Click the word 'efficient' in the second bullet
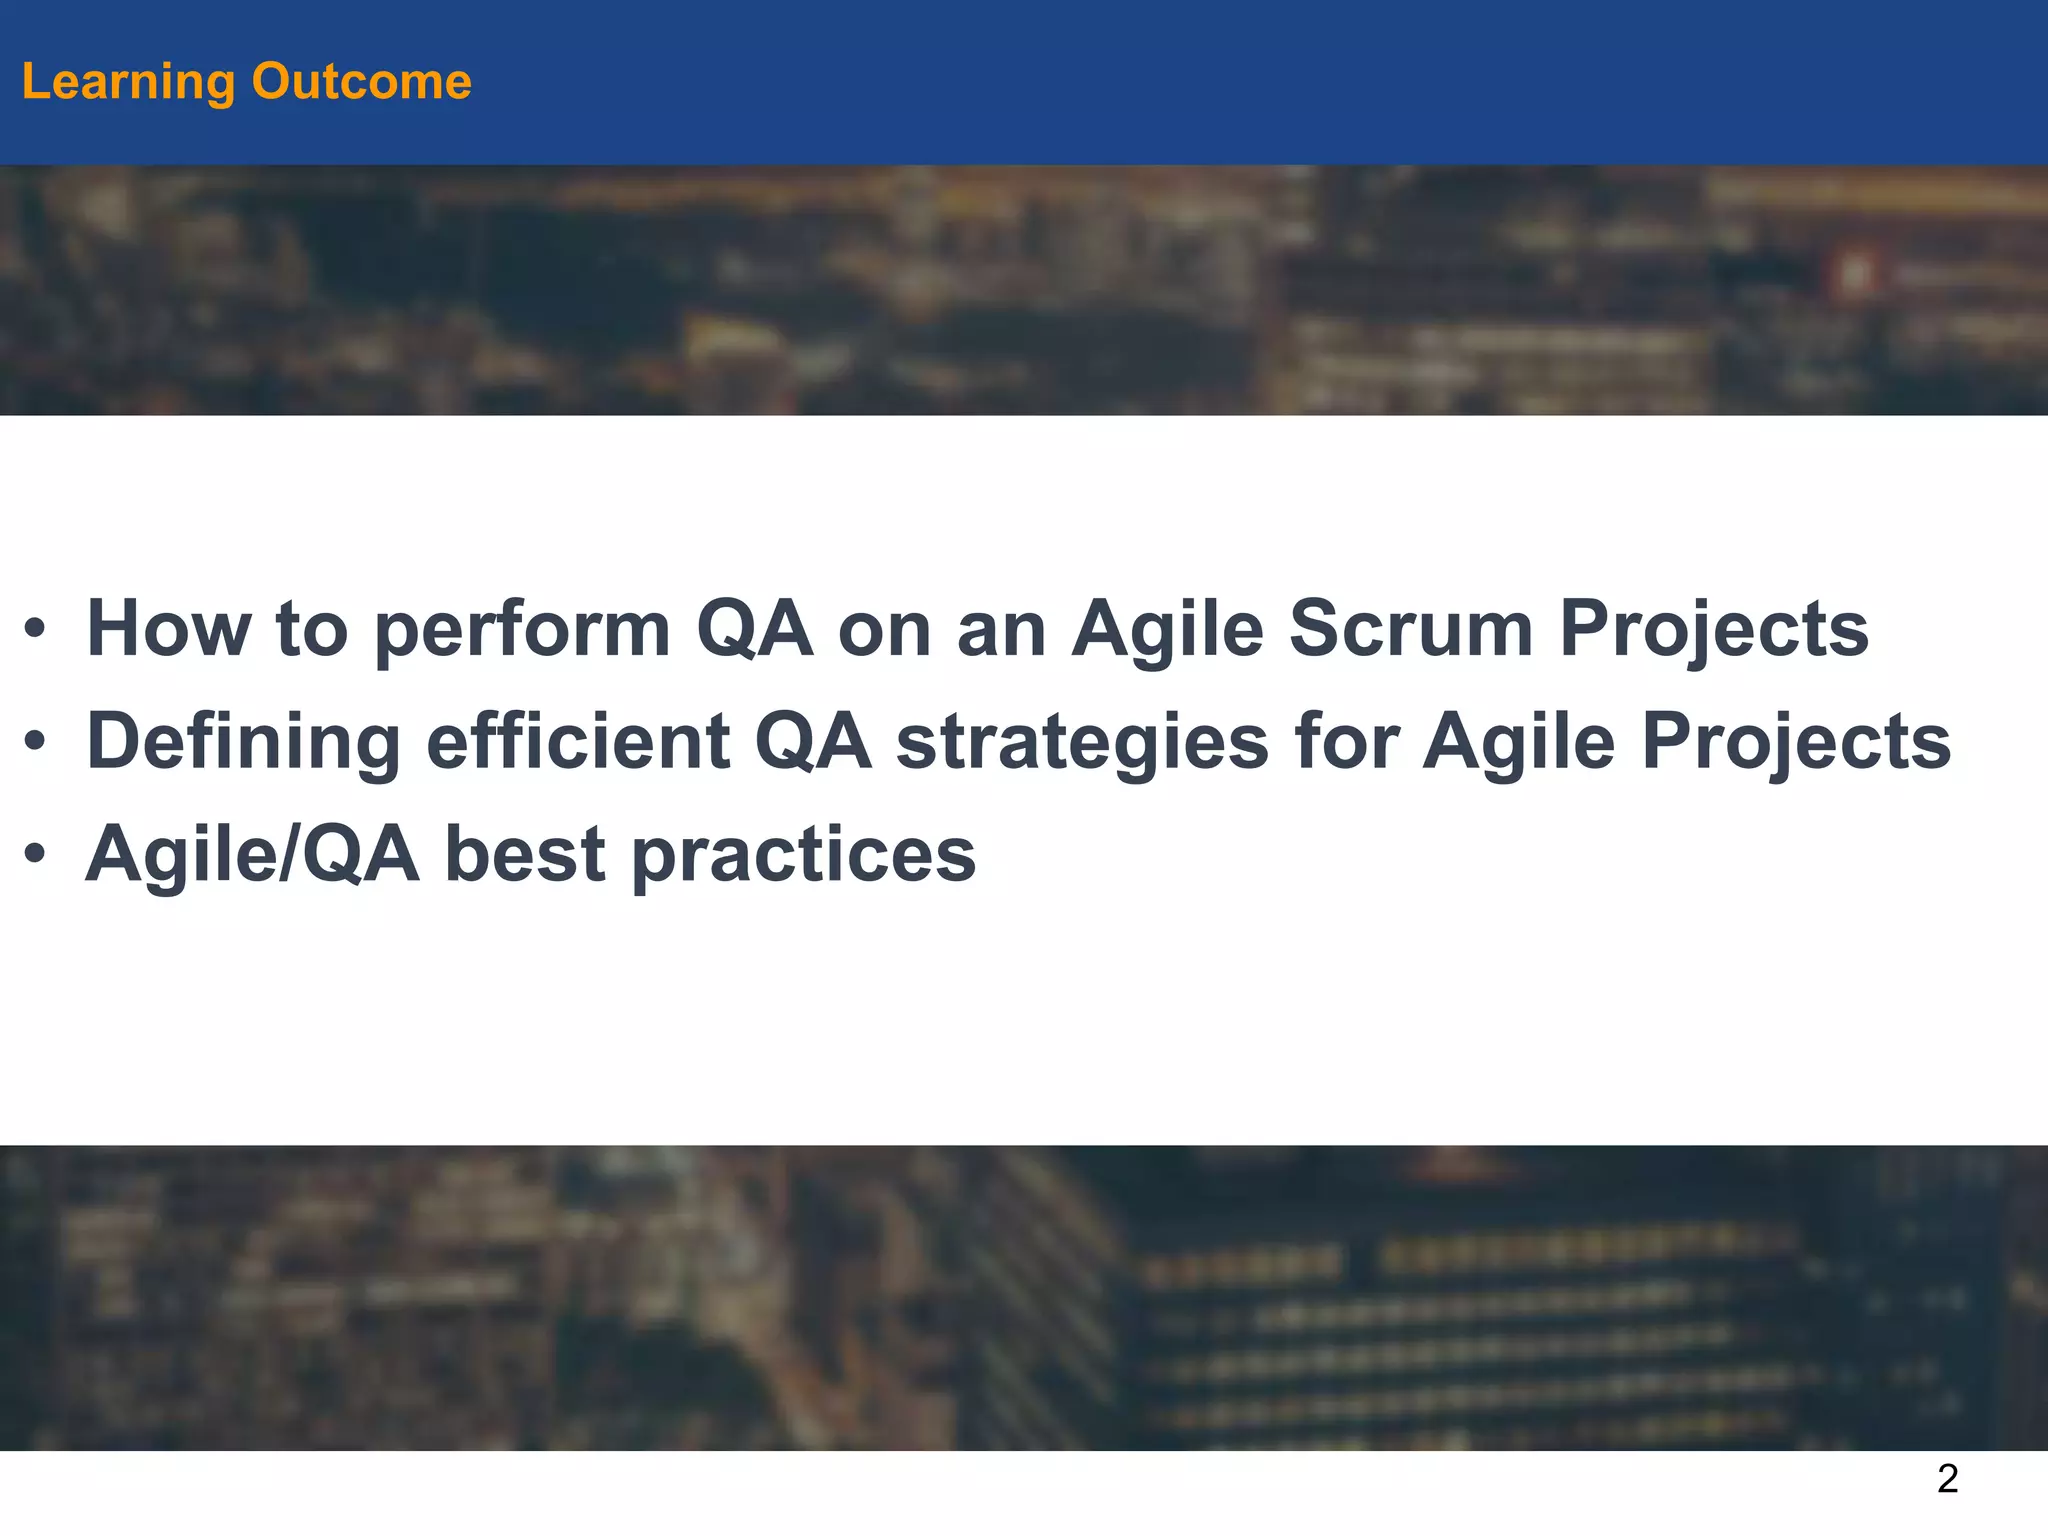 [x=579, y=741]
